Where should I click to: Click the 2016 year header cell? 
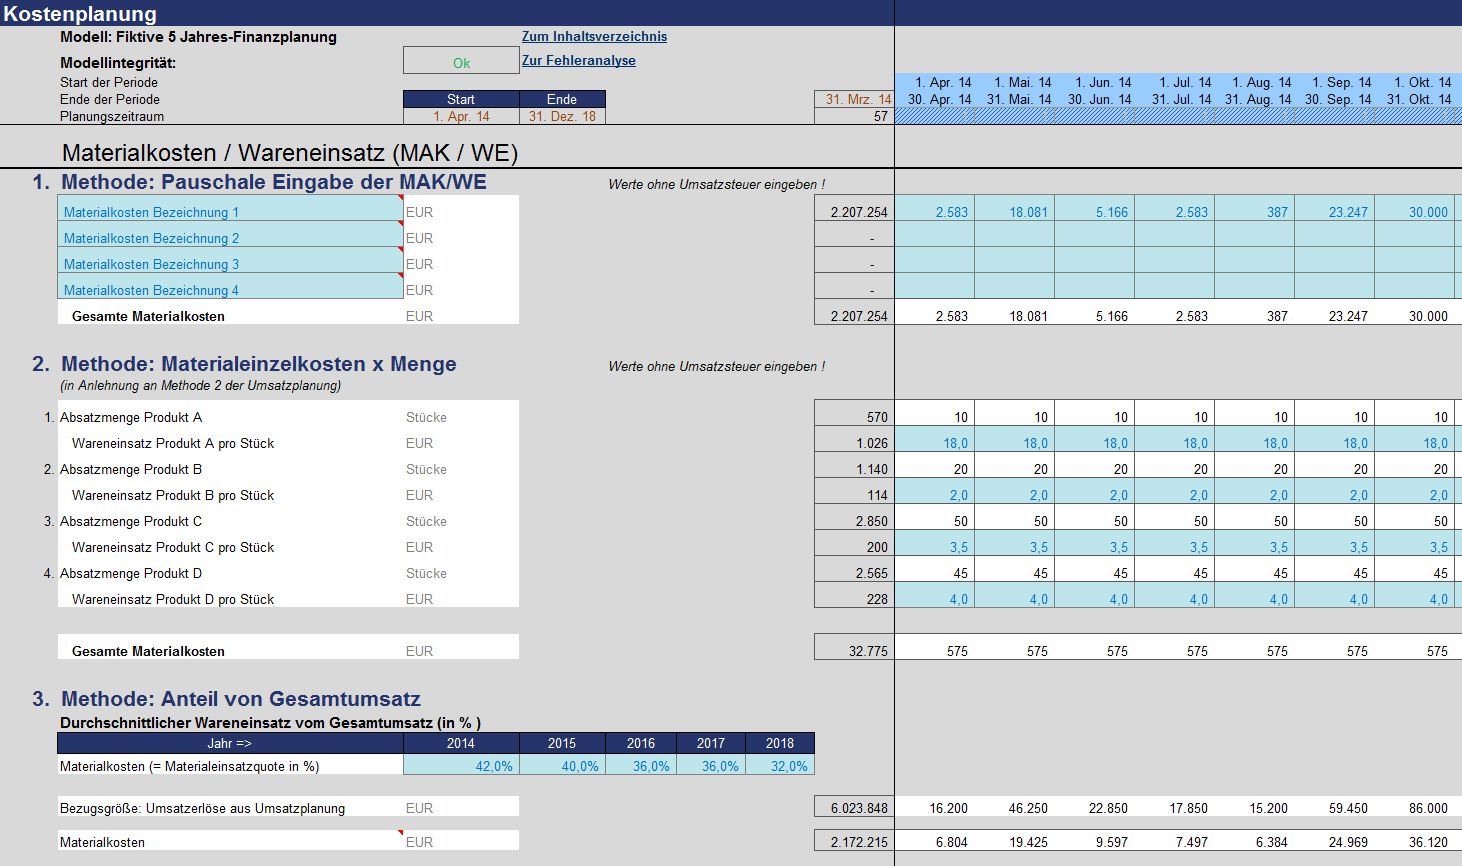[x=640, y=743]
